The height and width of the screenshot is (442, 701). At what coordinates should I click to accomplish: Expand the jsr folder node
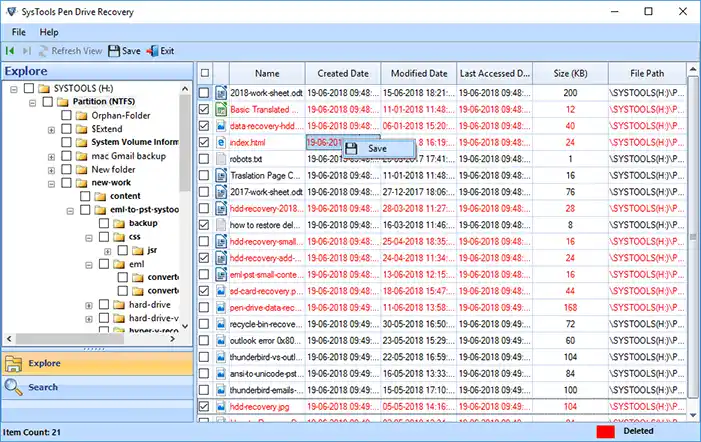(108, 252)
